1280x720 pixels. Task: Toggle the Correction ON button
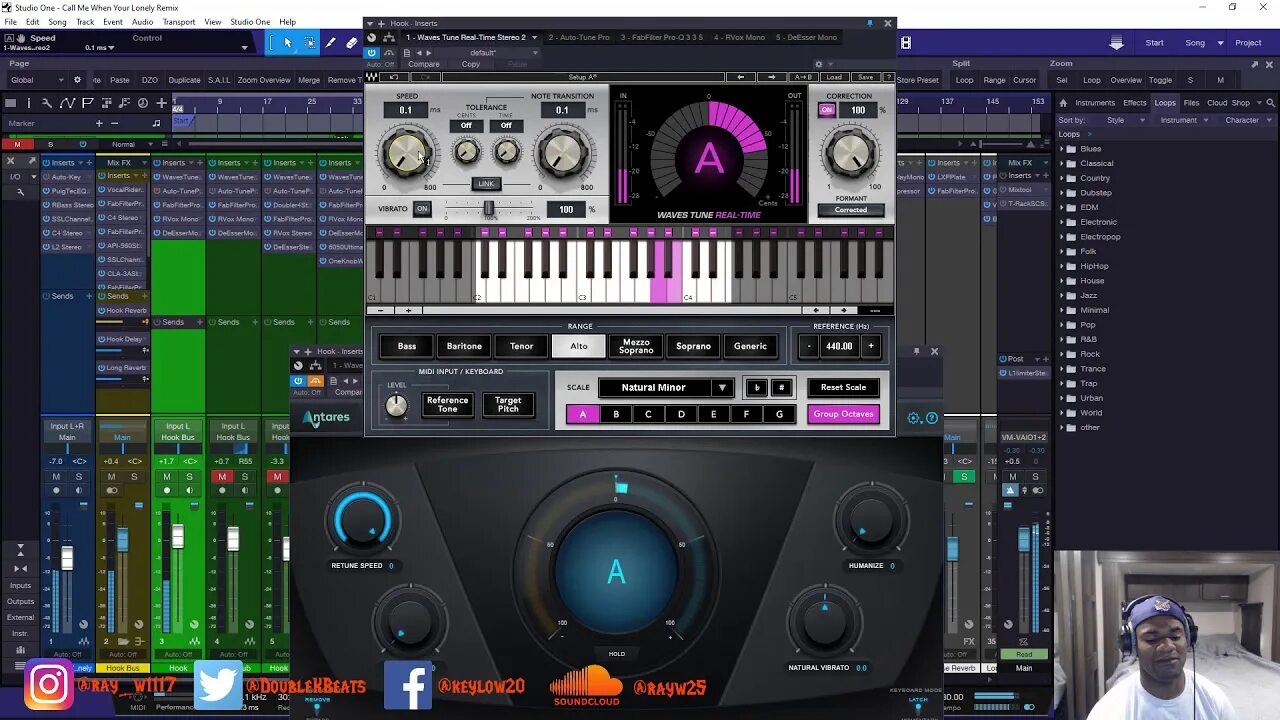(827, 110)
